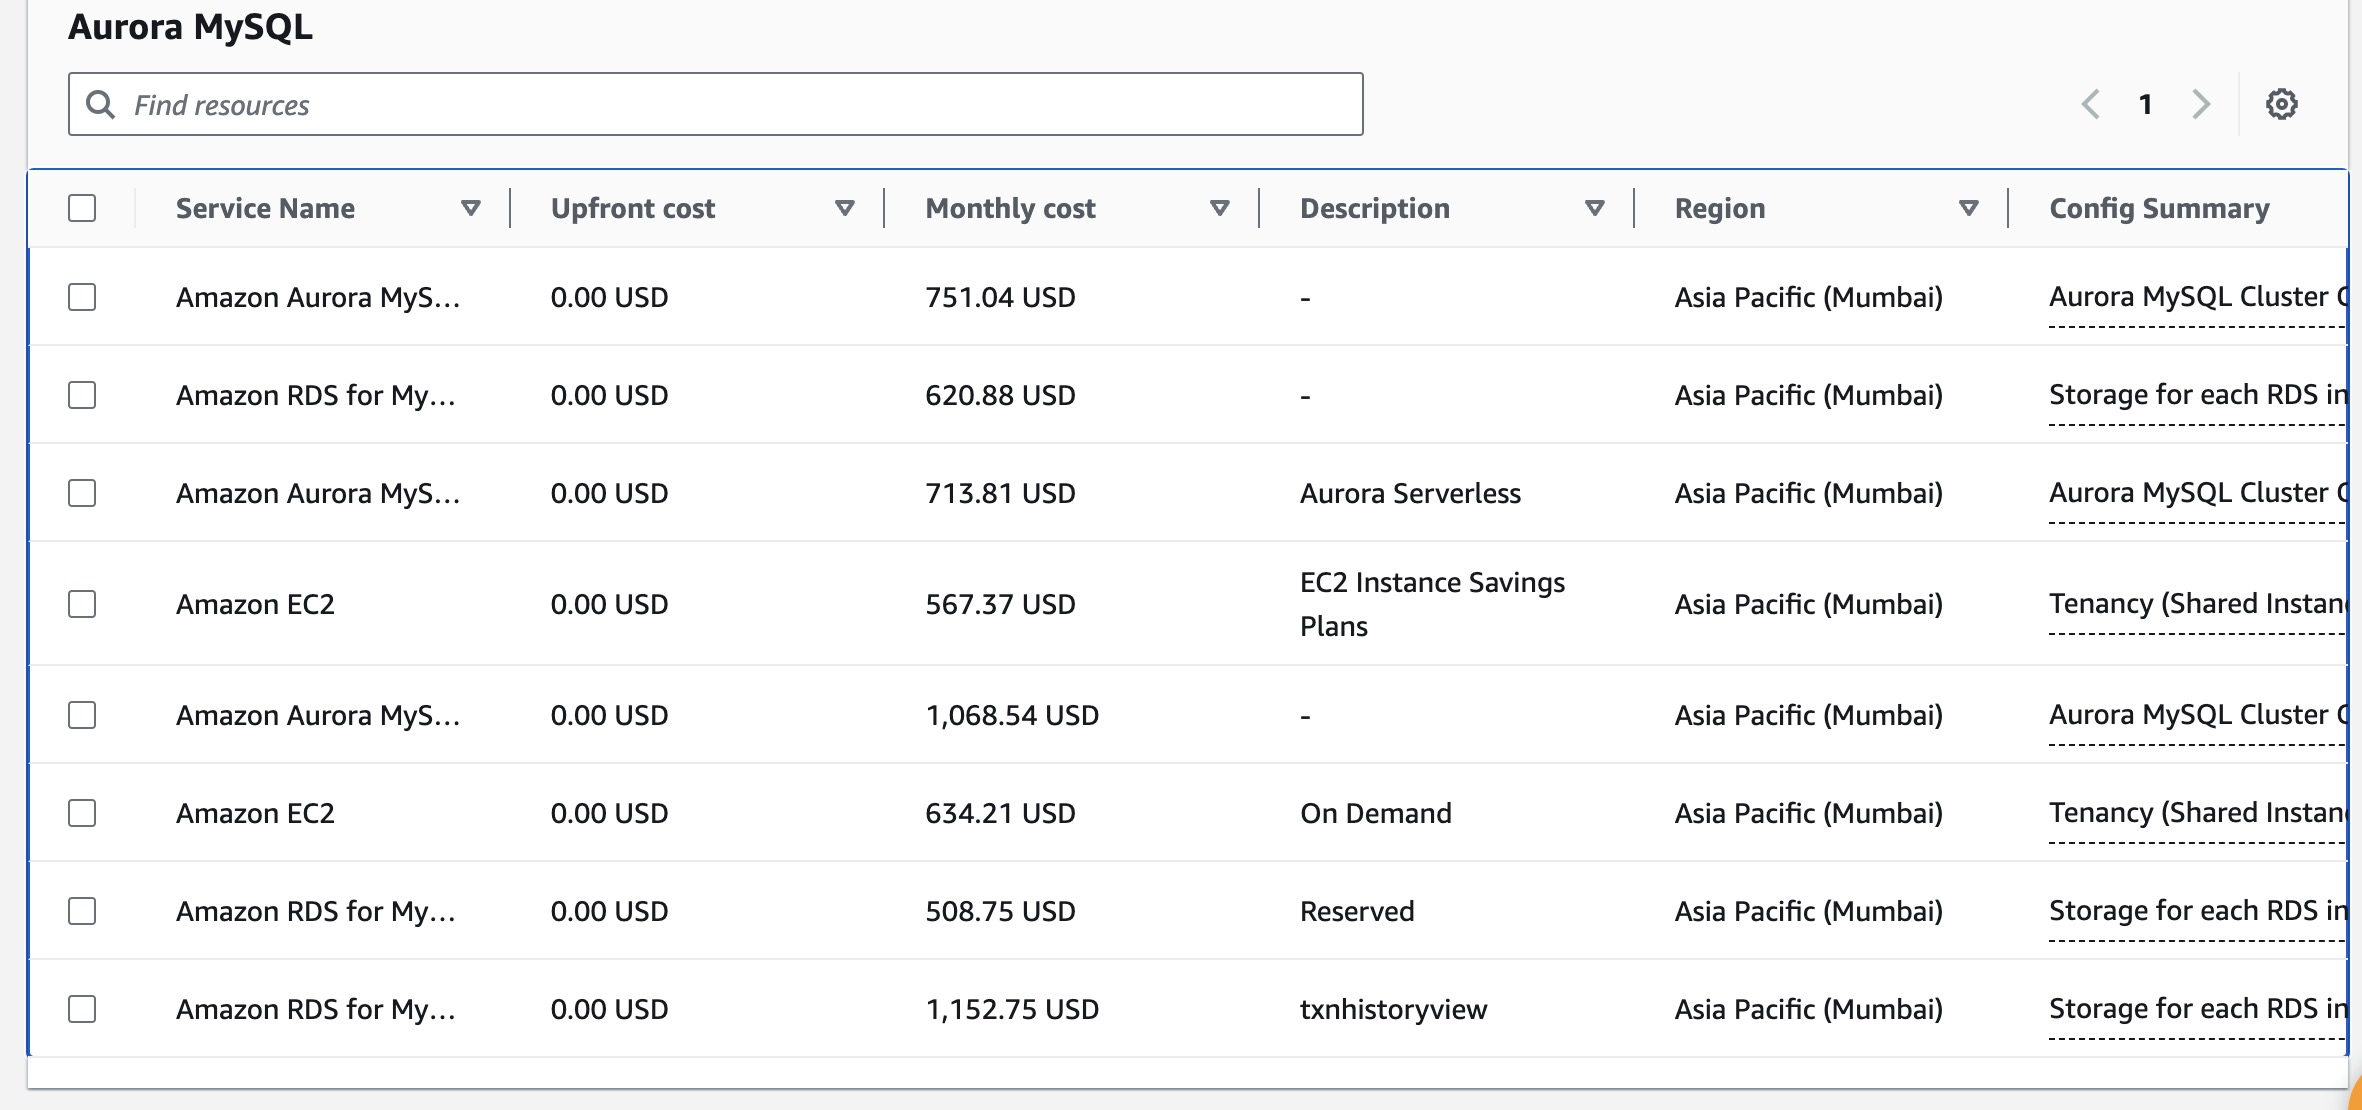Click Amazon EC2 name in Savings Plans row
The height and width of the screenshot is (1110, 2362).
[255, 604]
